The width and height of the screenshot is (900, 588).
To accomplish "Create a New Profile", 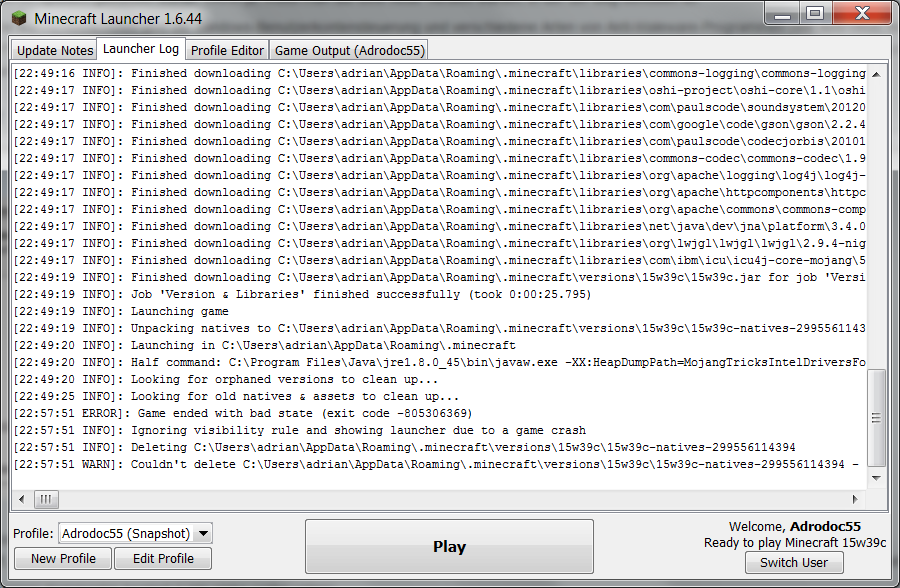I will click(63, 559).
